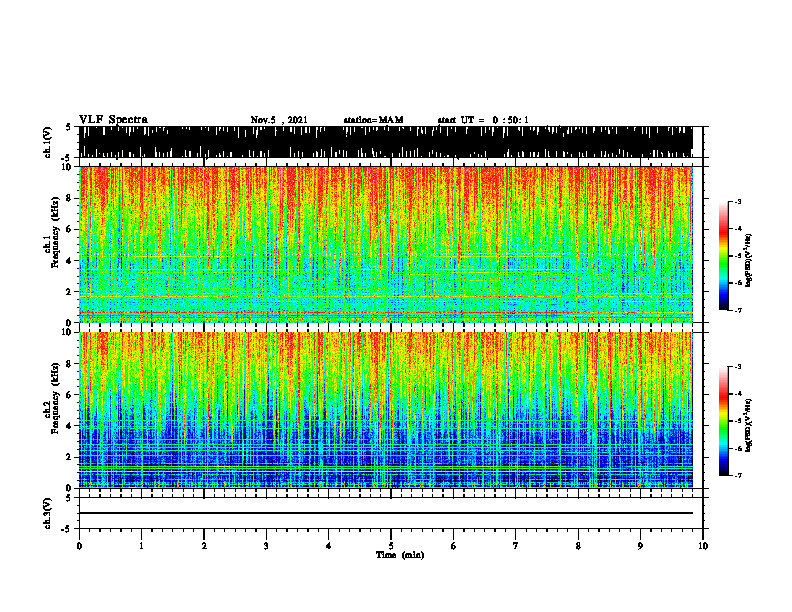Select the "start UT = 0 : 50: 1" text
Screen dimensions: 792x612
(483, 120)
